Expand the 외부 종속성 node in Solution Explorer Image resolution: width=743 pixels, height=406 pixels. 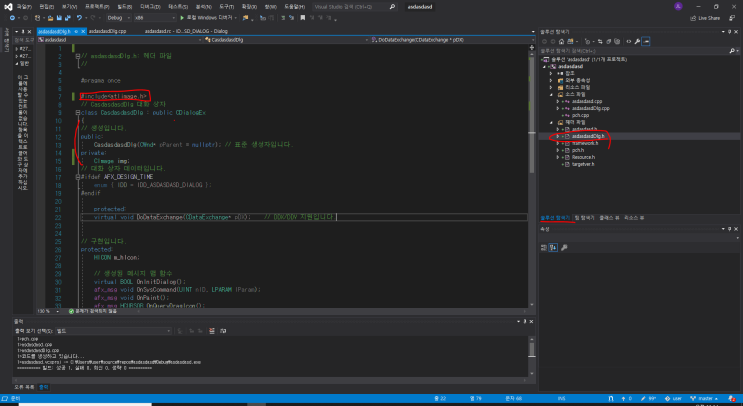[551, 81]
